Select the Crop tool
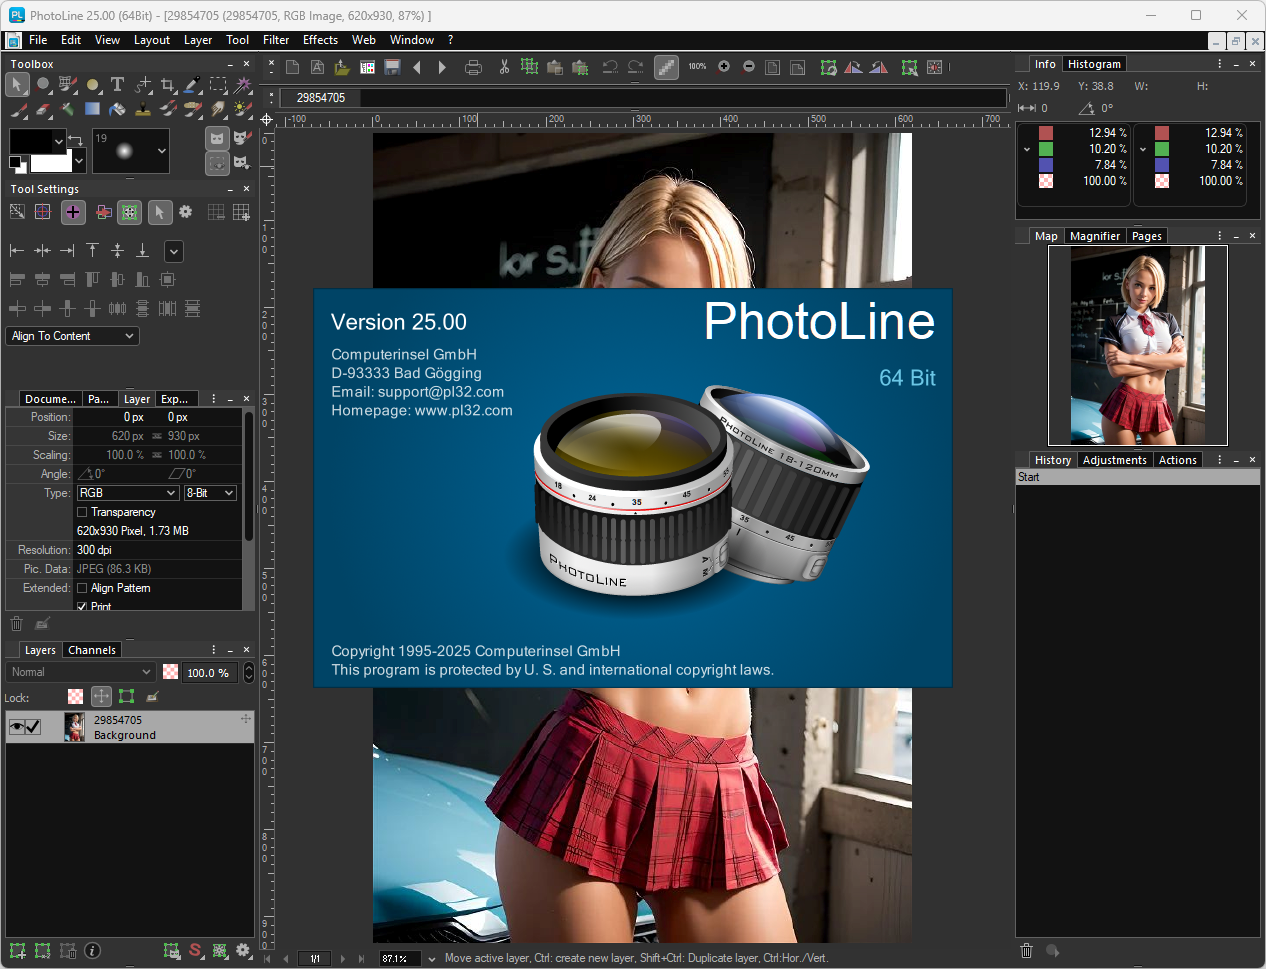Screen dimensions: 1266x969 (x=167, y=85)
